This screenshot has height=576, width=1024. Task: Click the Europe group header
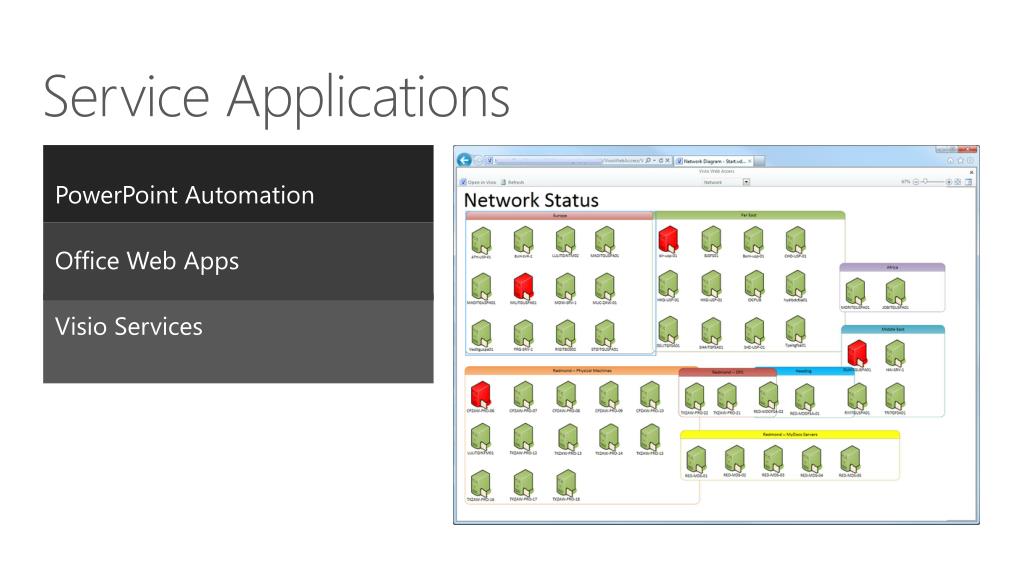click(559, 216)
